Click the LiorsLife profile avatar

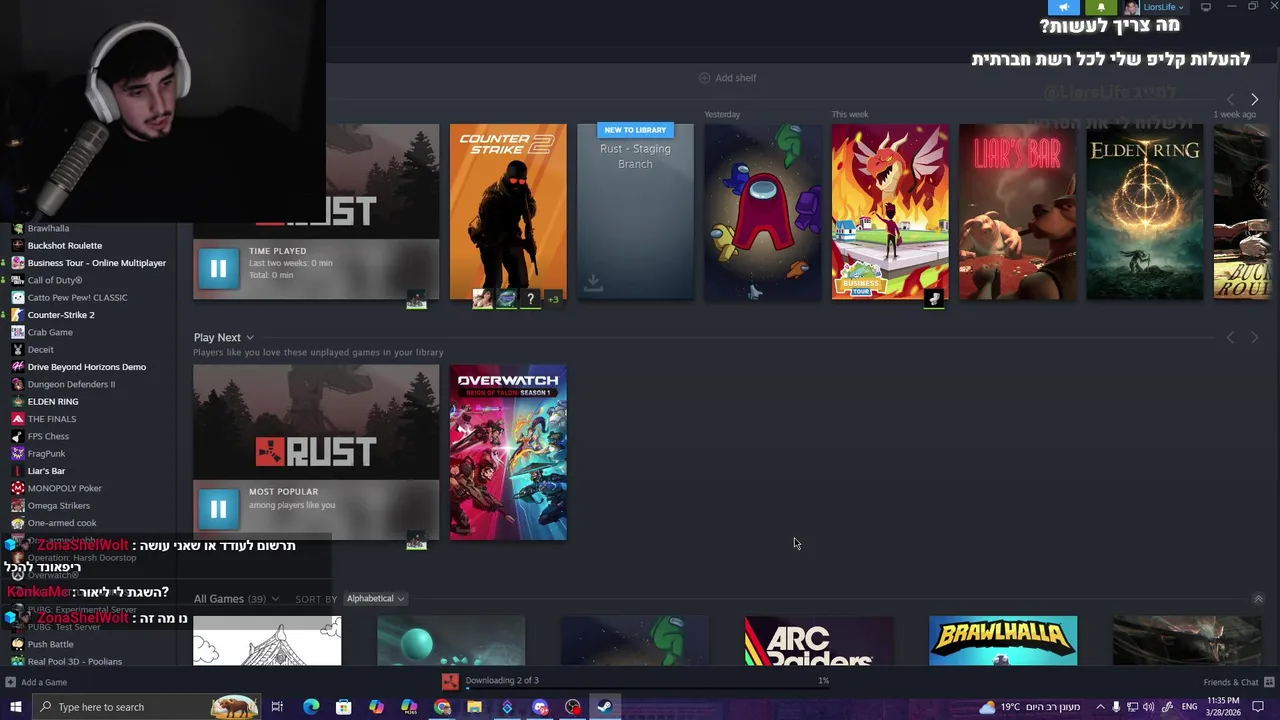pos(1131,7)
